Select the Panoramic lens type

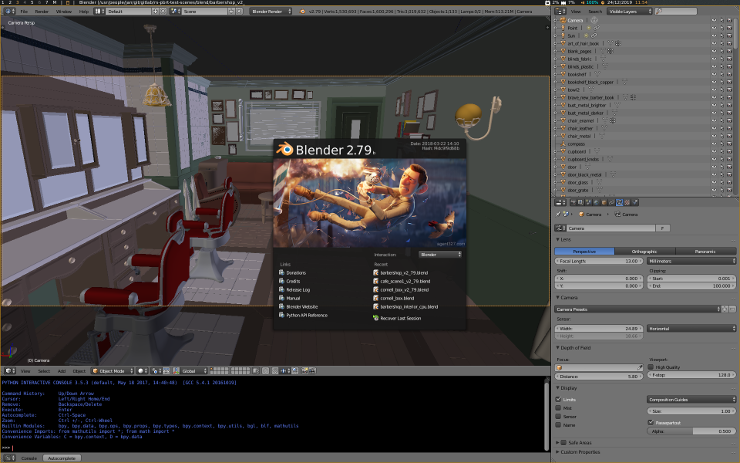point(706,252)
